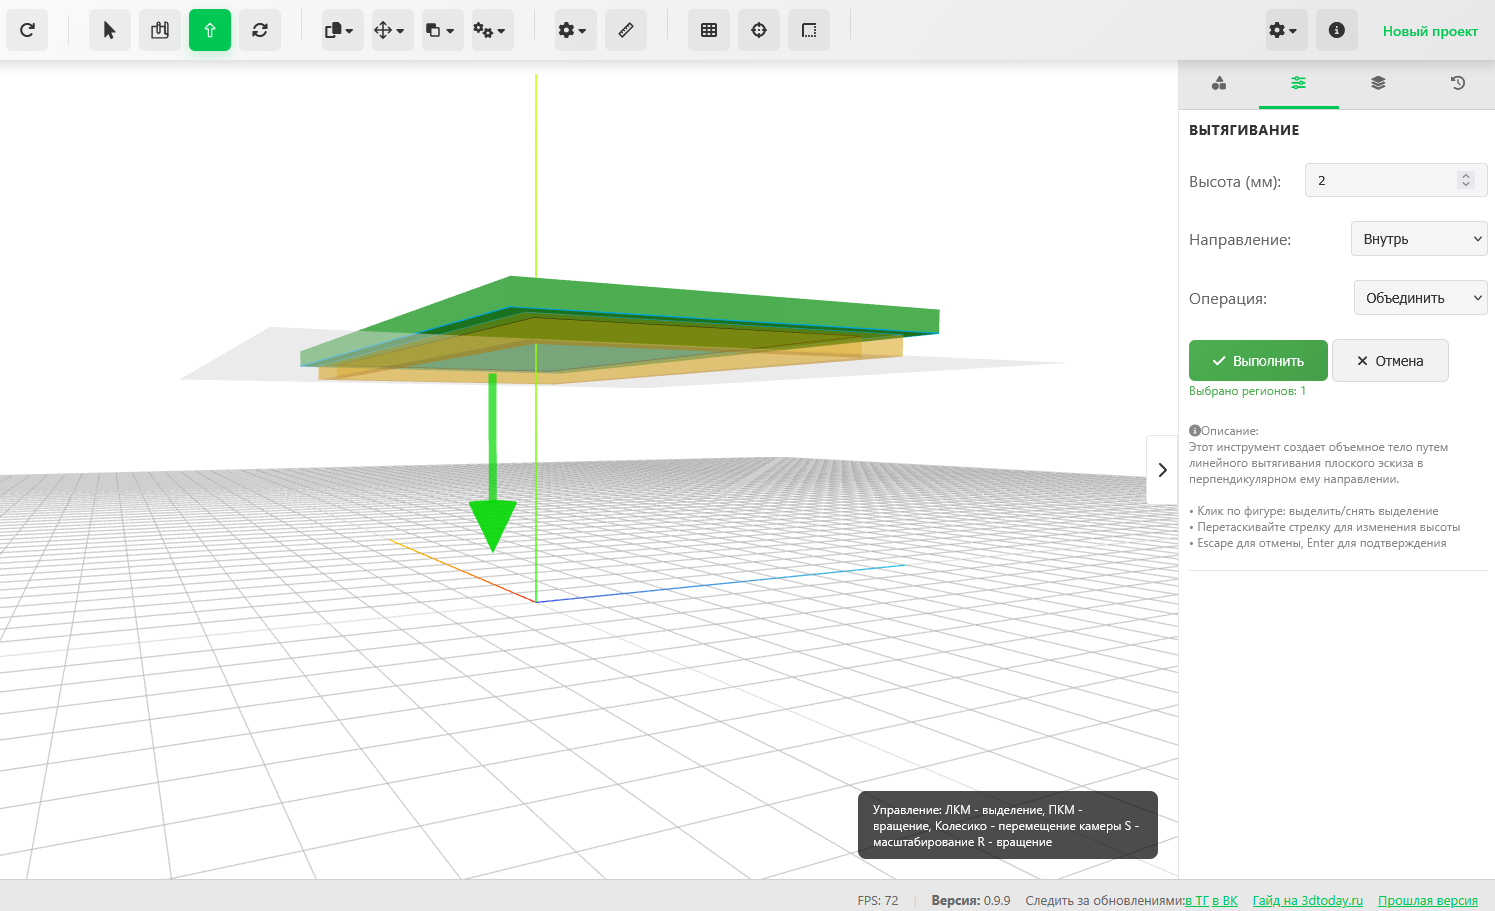Click the revolve tool with circular arrows

(260, 30)
